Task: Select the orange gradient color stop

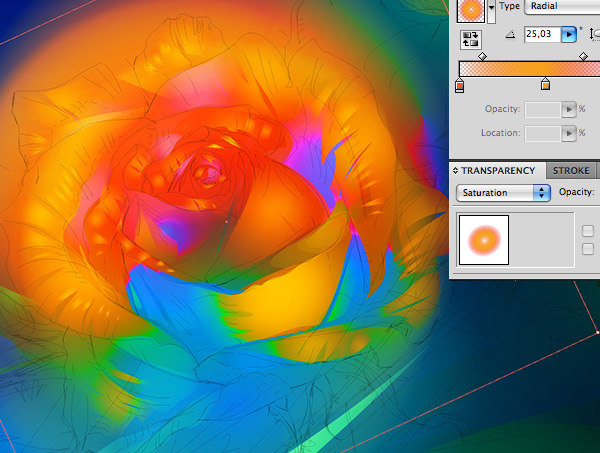Action: [x=545, y=84]
